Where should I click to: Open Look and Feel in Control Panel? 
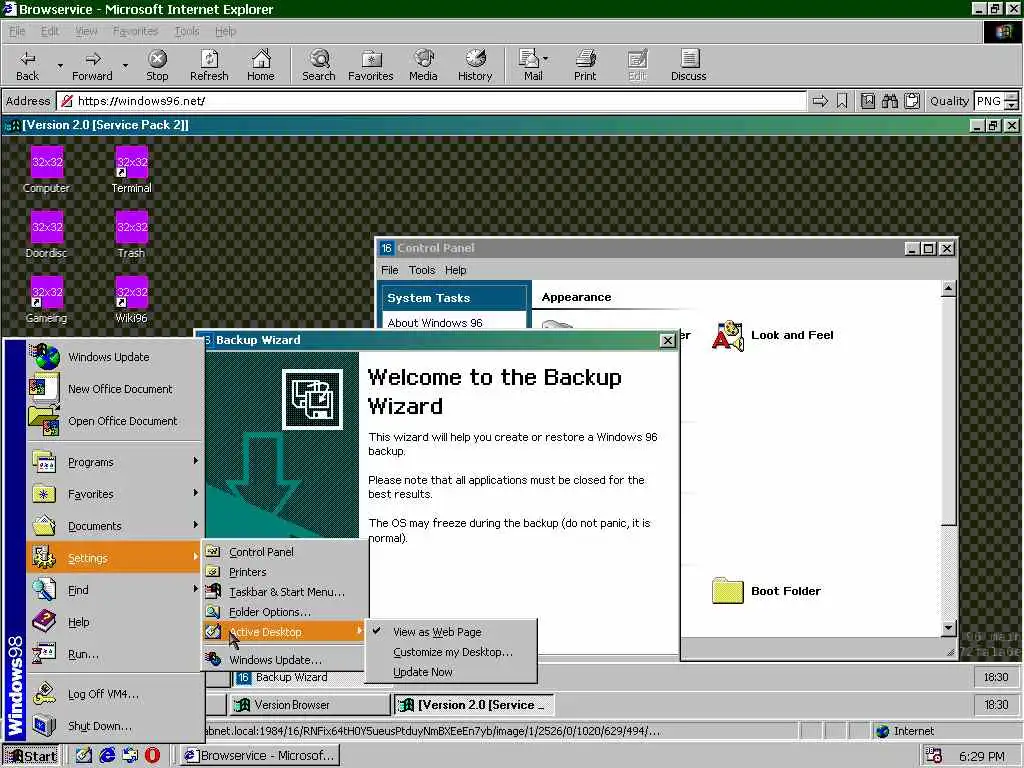(x=773, y=336)
